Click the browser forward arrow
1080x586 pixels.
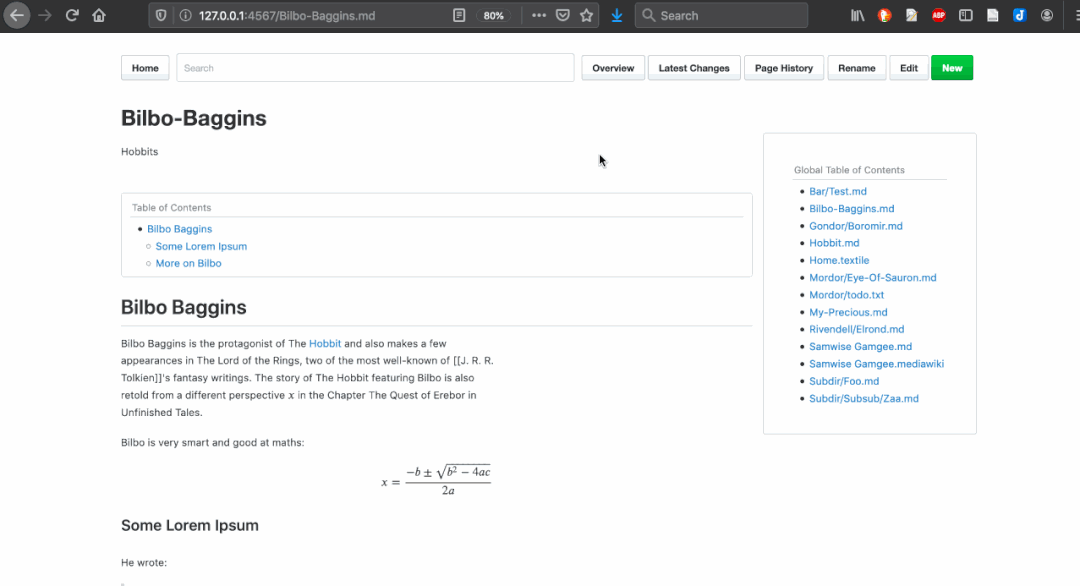45,15
